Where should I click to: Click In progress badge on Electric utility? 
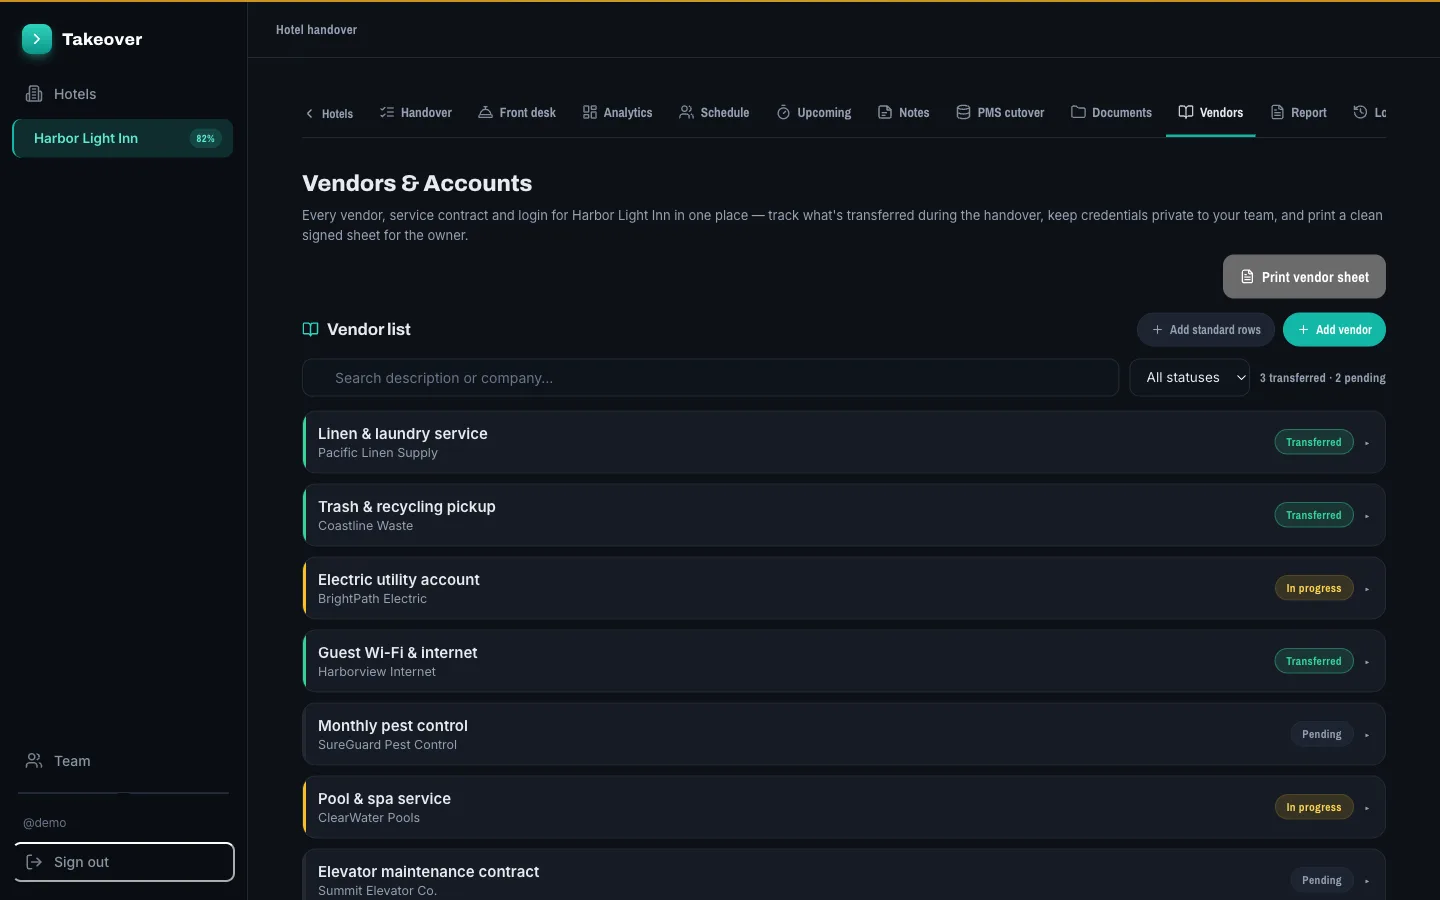point(1314,588)
